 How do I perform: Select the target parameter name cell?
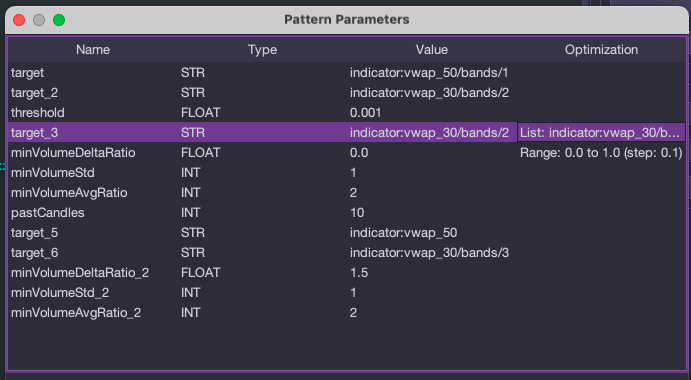click(x=27, y=72)
